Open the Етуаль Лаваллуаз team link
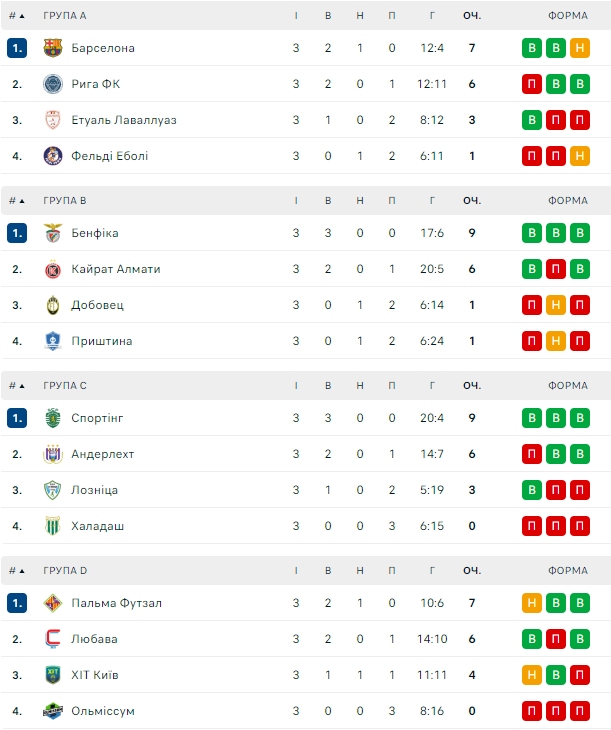Image resolution: width=611 pixels, height=730 pixels. point(124,120)
